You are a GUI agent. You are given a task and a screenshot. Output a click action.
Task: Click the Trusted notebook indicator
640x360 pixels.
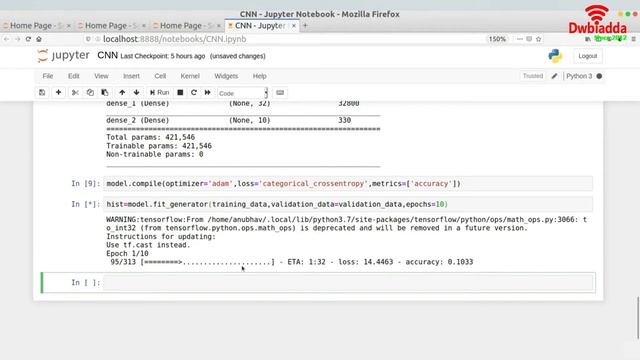[533, 76]
